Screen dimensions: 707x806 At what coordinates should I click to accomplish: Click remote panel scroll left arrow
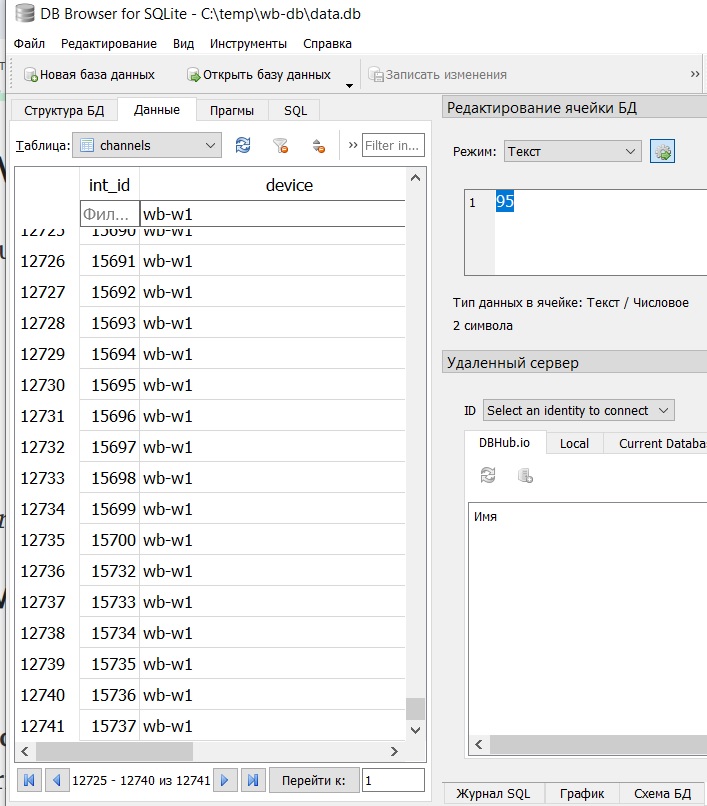[x=479, y=744]
